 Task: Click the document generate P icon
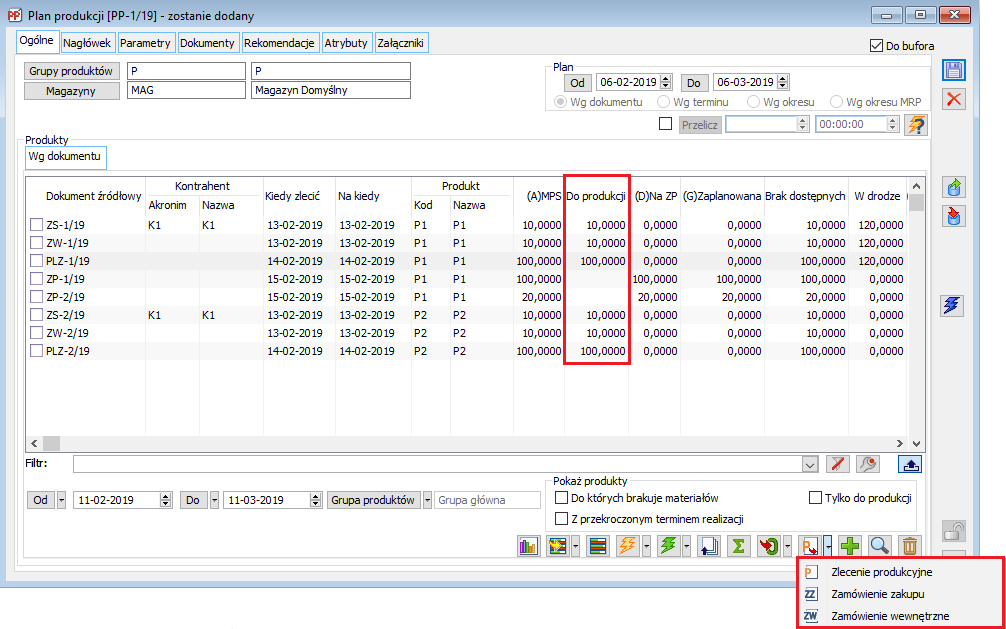[x=809, y=547]
